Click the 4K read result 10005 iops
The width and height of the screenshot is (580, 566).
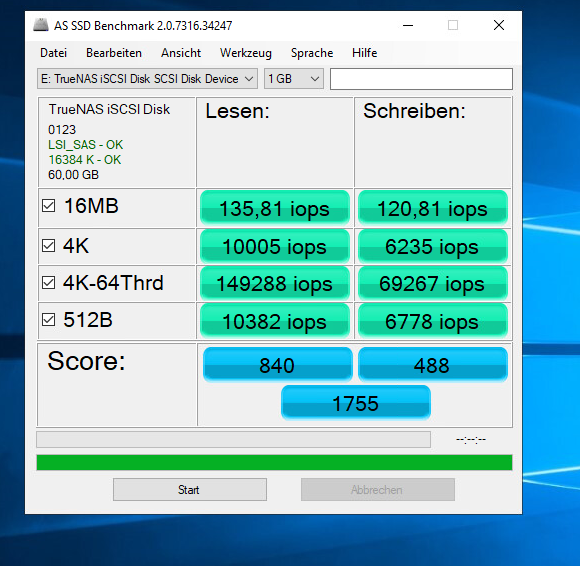tap(274, 246)
